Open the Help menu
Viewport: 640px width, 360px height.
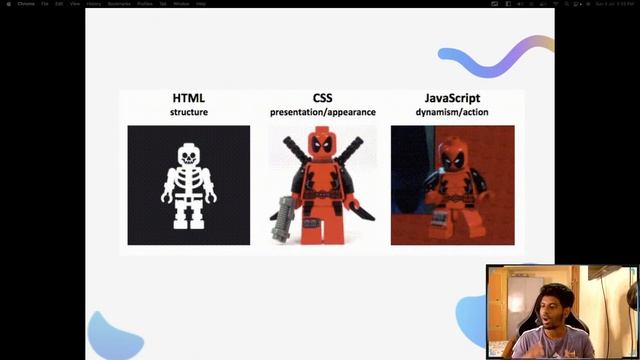(201, 4)
